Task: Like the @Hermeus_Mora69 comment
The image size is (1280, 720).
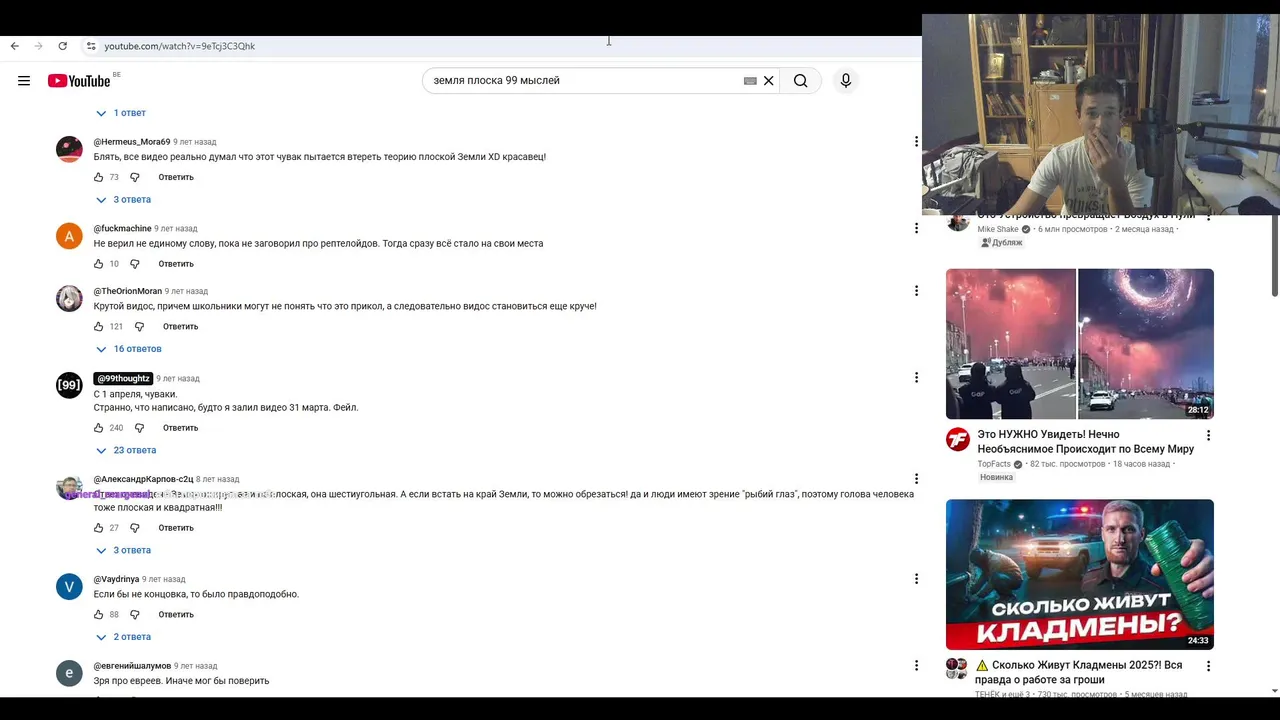Action: point(99,177)
